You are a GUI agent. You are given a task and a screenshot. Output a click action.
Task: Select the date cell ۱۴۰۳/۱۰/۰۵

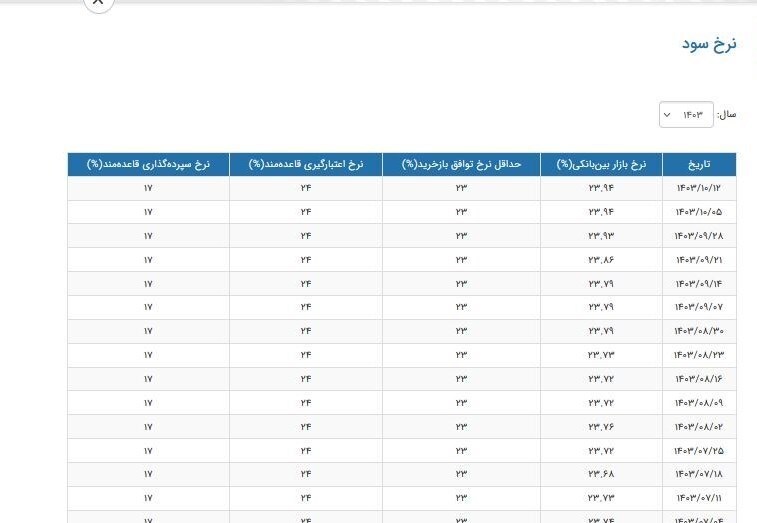click(699, 212)
